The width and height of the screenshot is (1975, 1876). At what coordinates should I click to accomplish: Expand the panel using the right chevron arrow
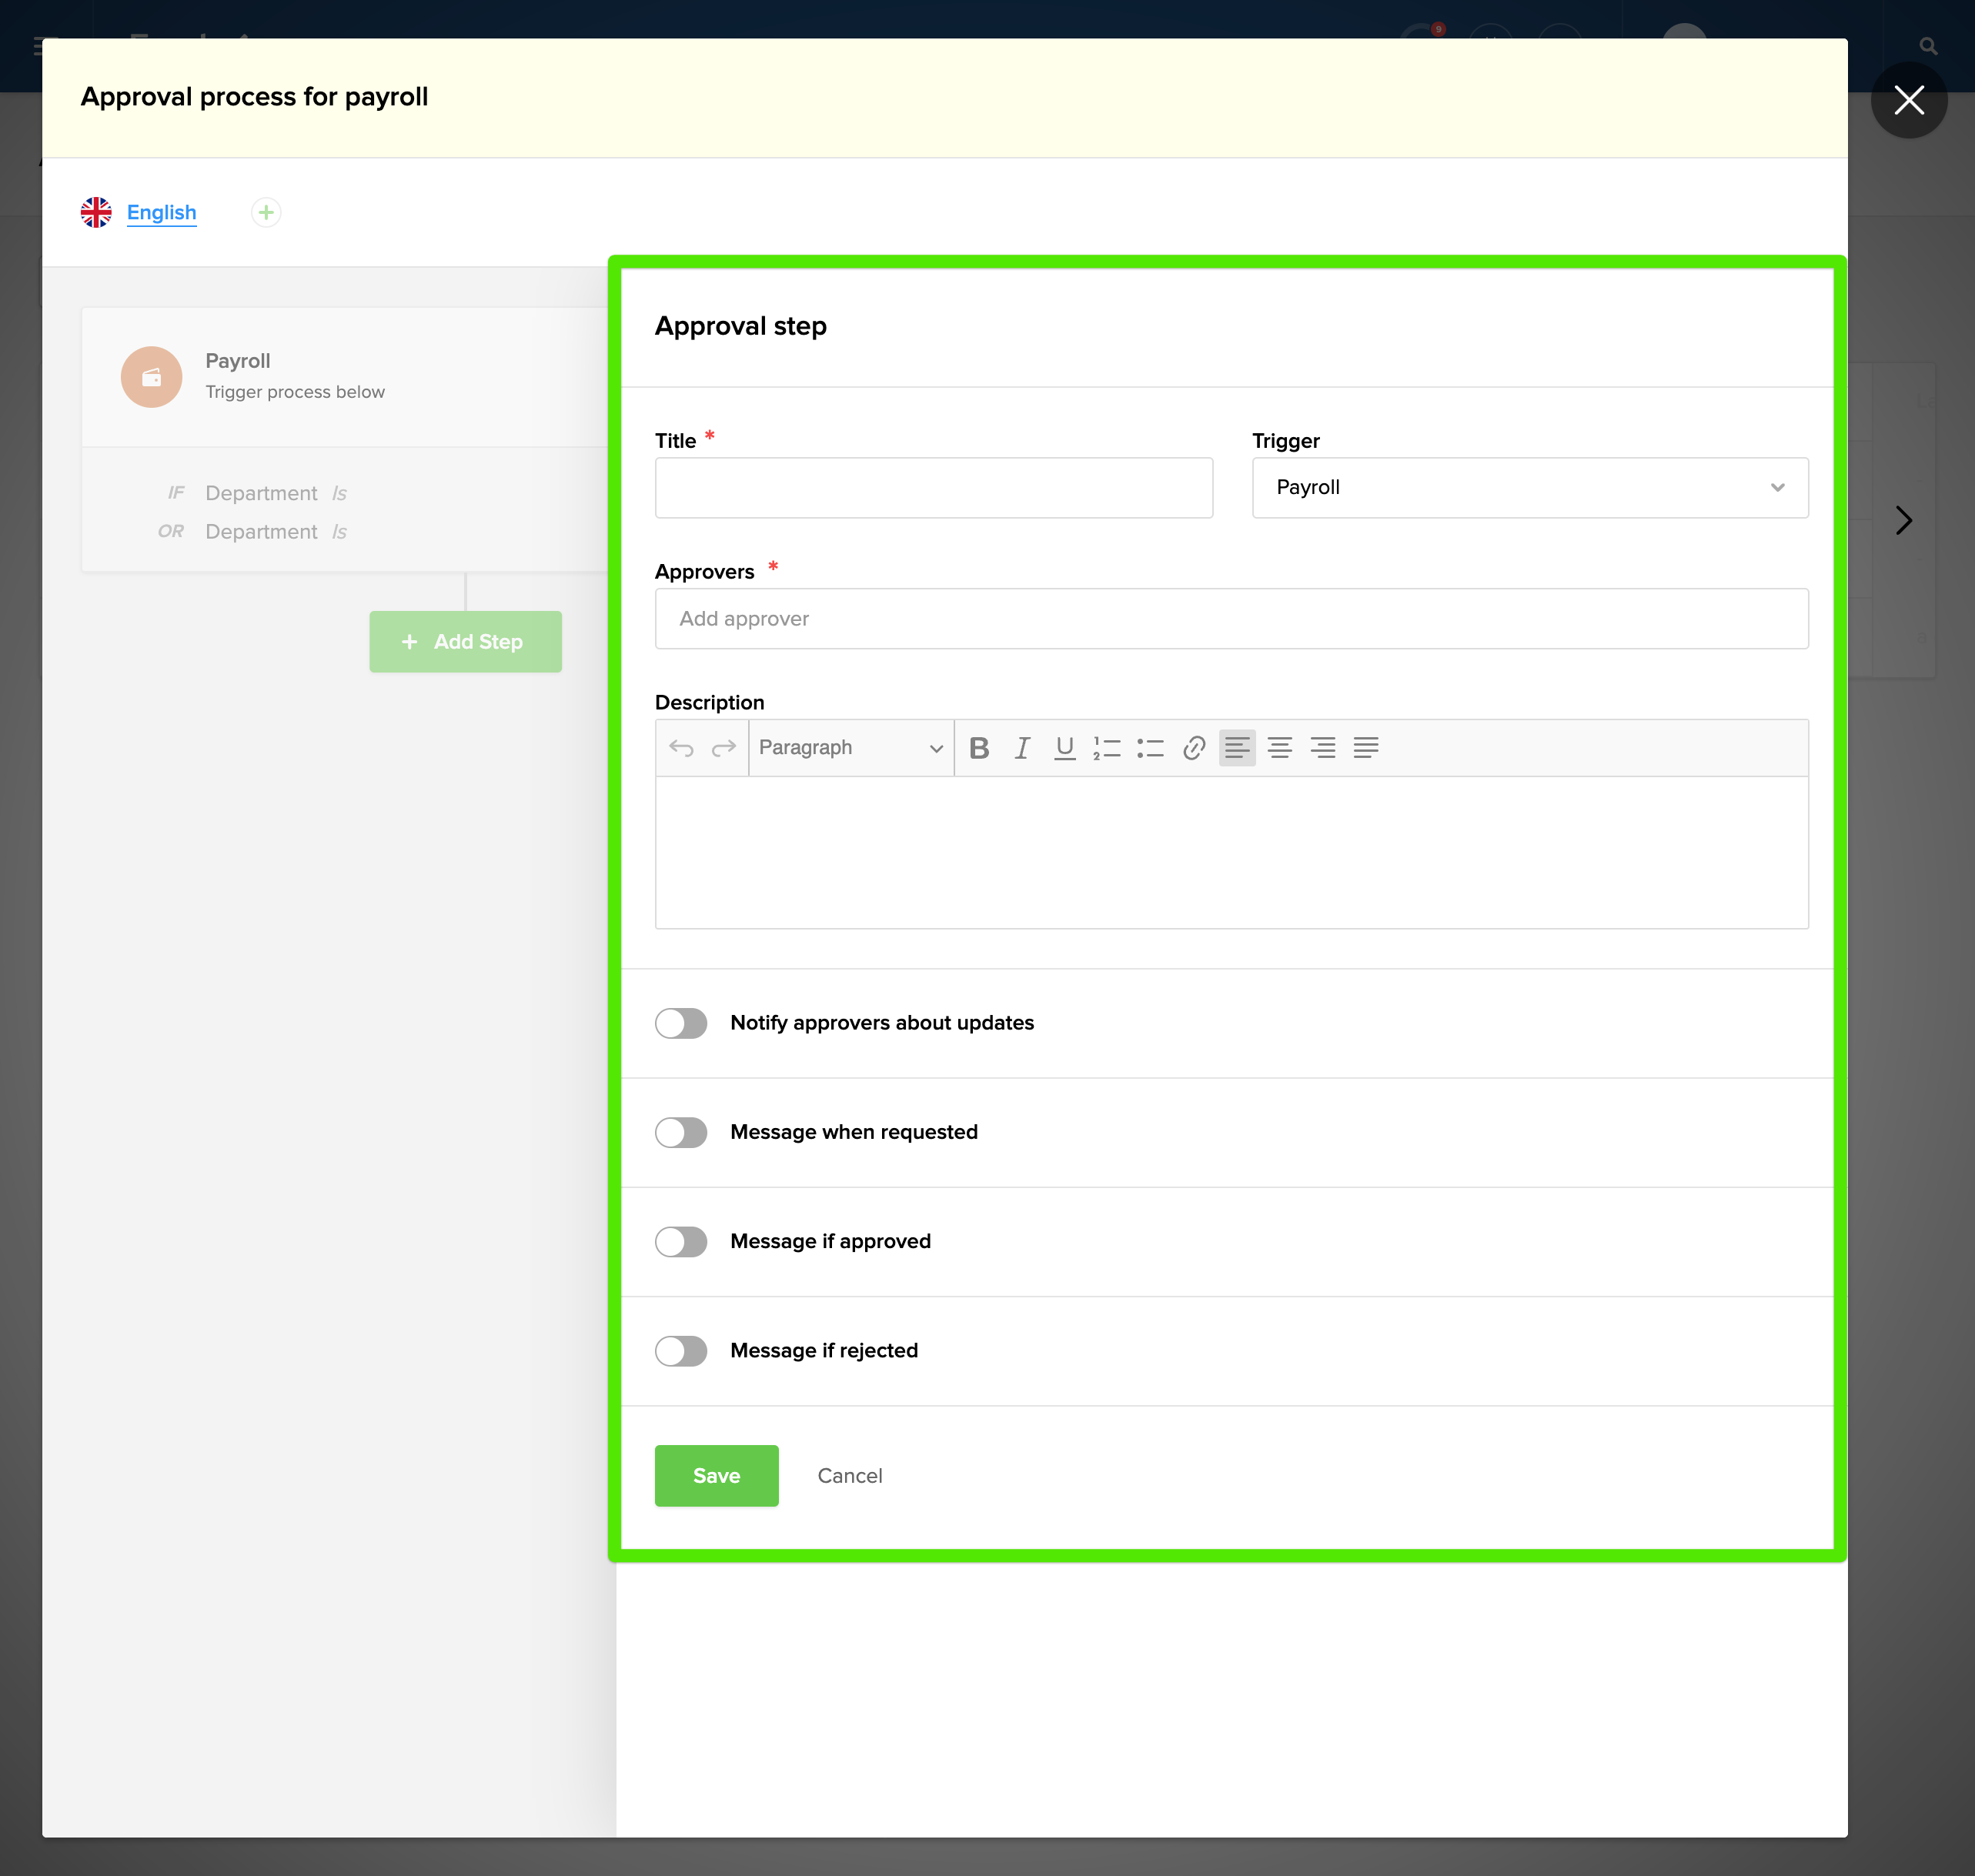coord(1903,520)
